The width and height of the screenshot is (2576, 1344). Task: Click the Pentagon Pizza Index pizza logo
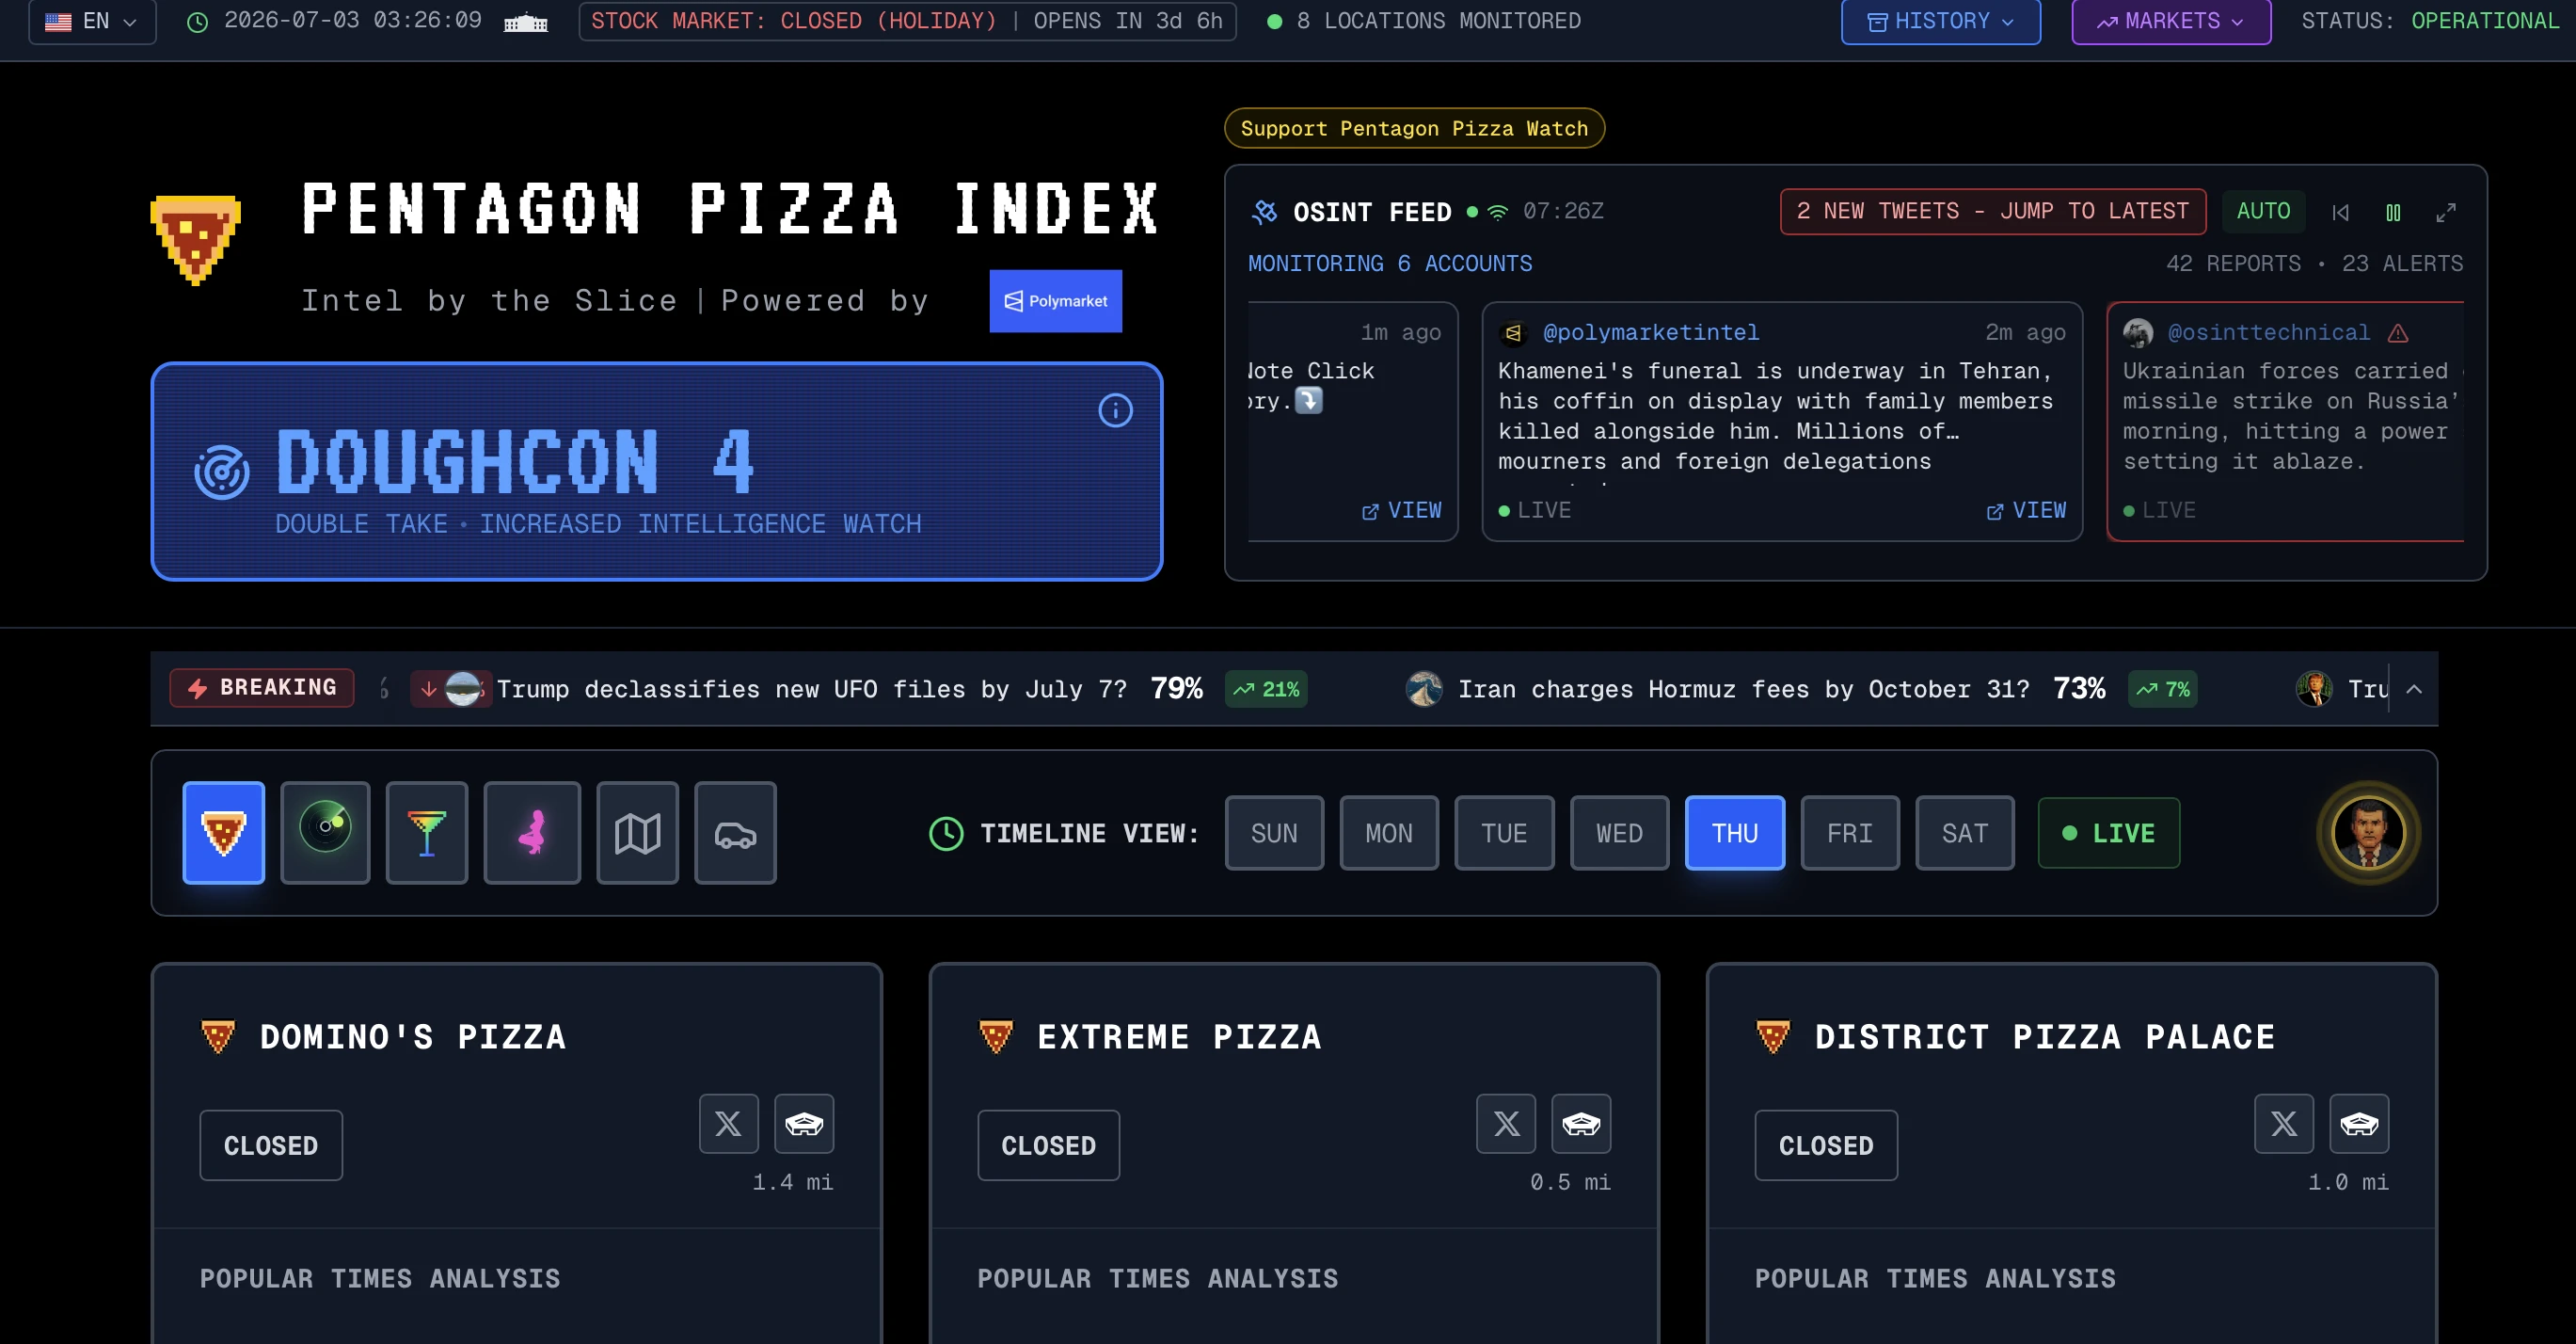tap(195, 239)
